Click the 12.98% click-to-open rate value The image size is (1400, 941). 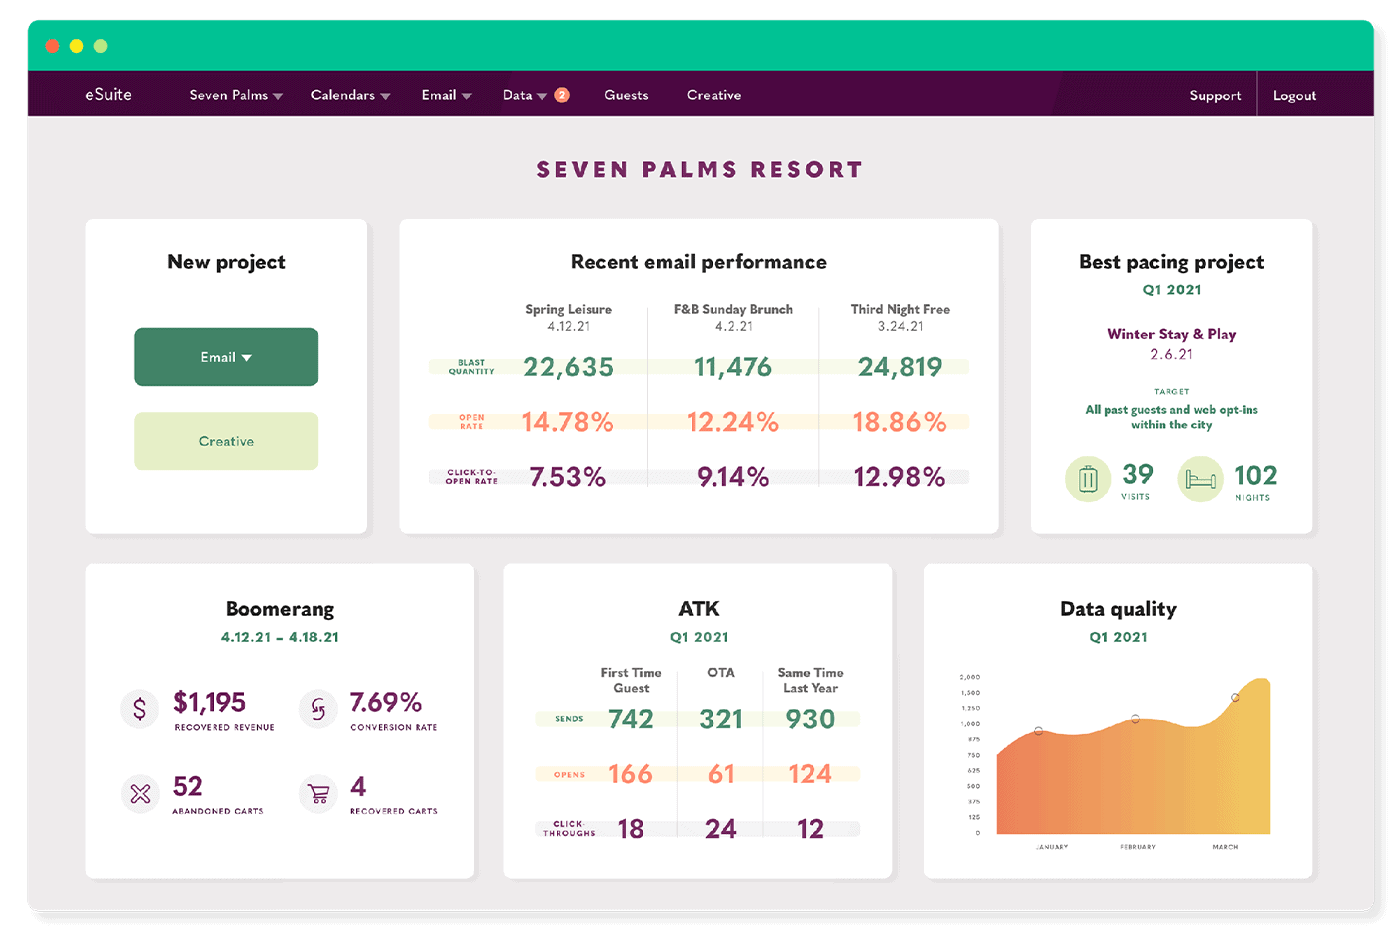pos(900,477)
